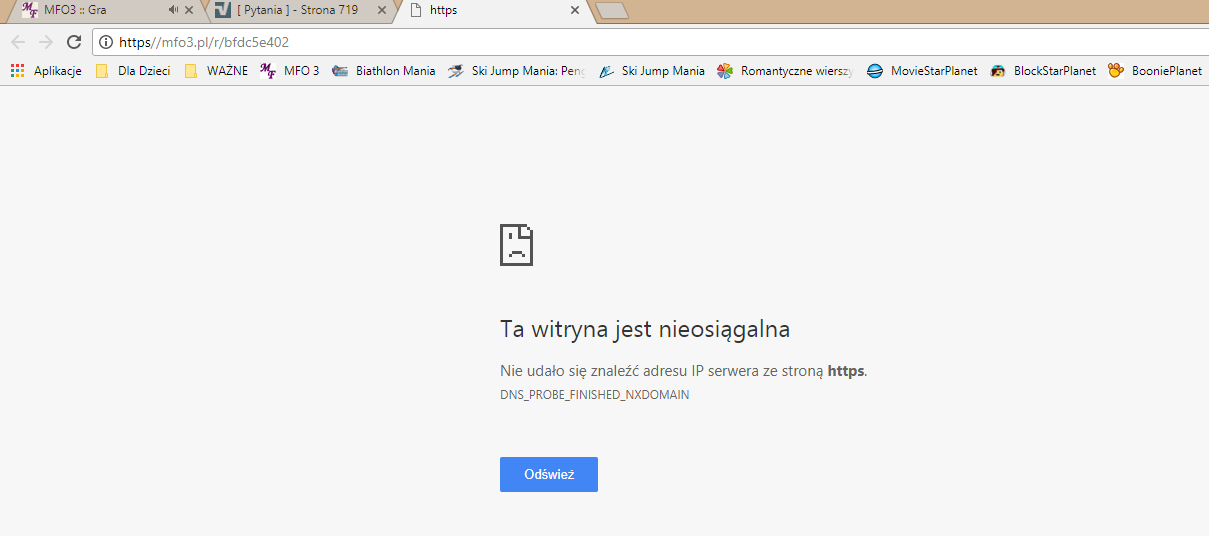The width and height of the screenshot is (1209, 536).
Task: Click the site information icon in address bar
Action: point(106,42)
